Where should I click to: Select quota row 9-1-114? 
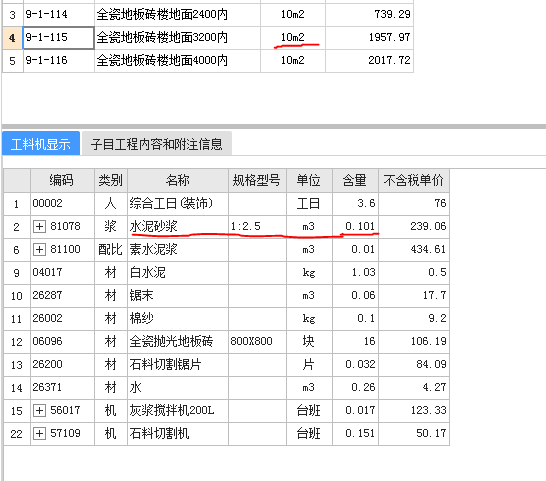point(208,15)
